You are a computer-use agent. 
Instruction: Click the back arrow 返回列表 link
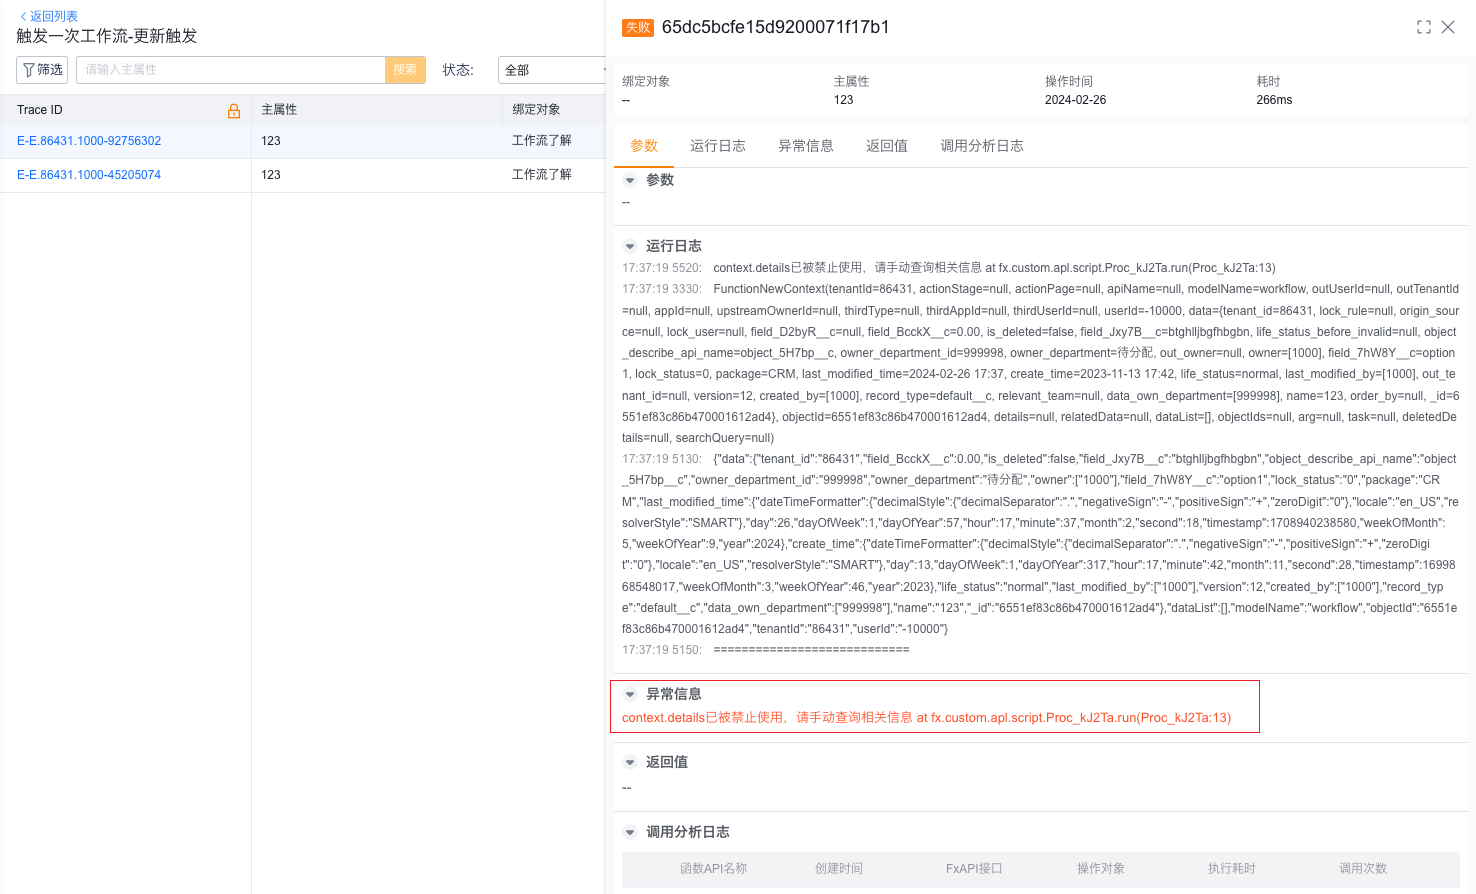pyautogui.click(x=48, y=16)
